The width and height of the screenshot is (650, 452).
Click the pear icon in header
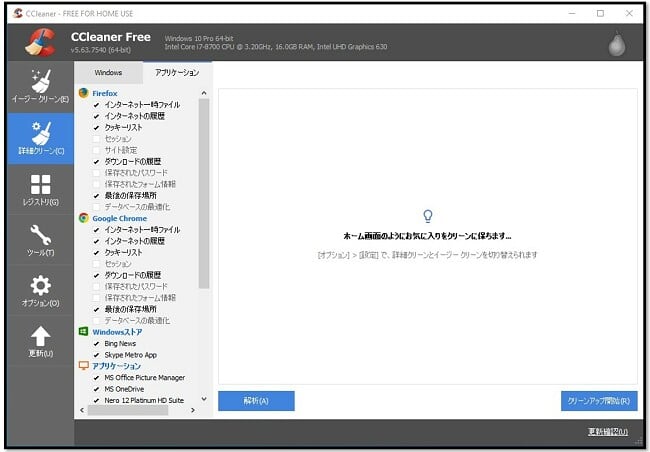[x=617, y=43]
